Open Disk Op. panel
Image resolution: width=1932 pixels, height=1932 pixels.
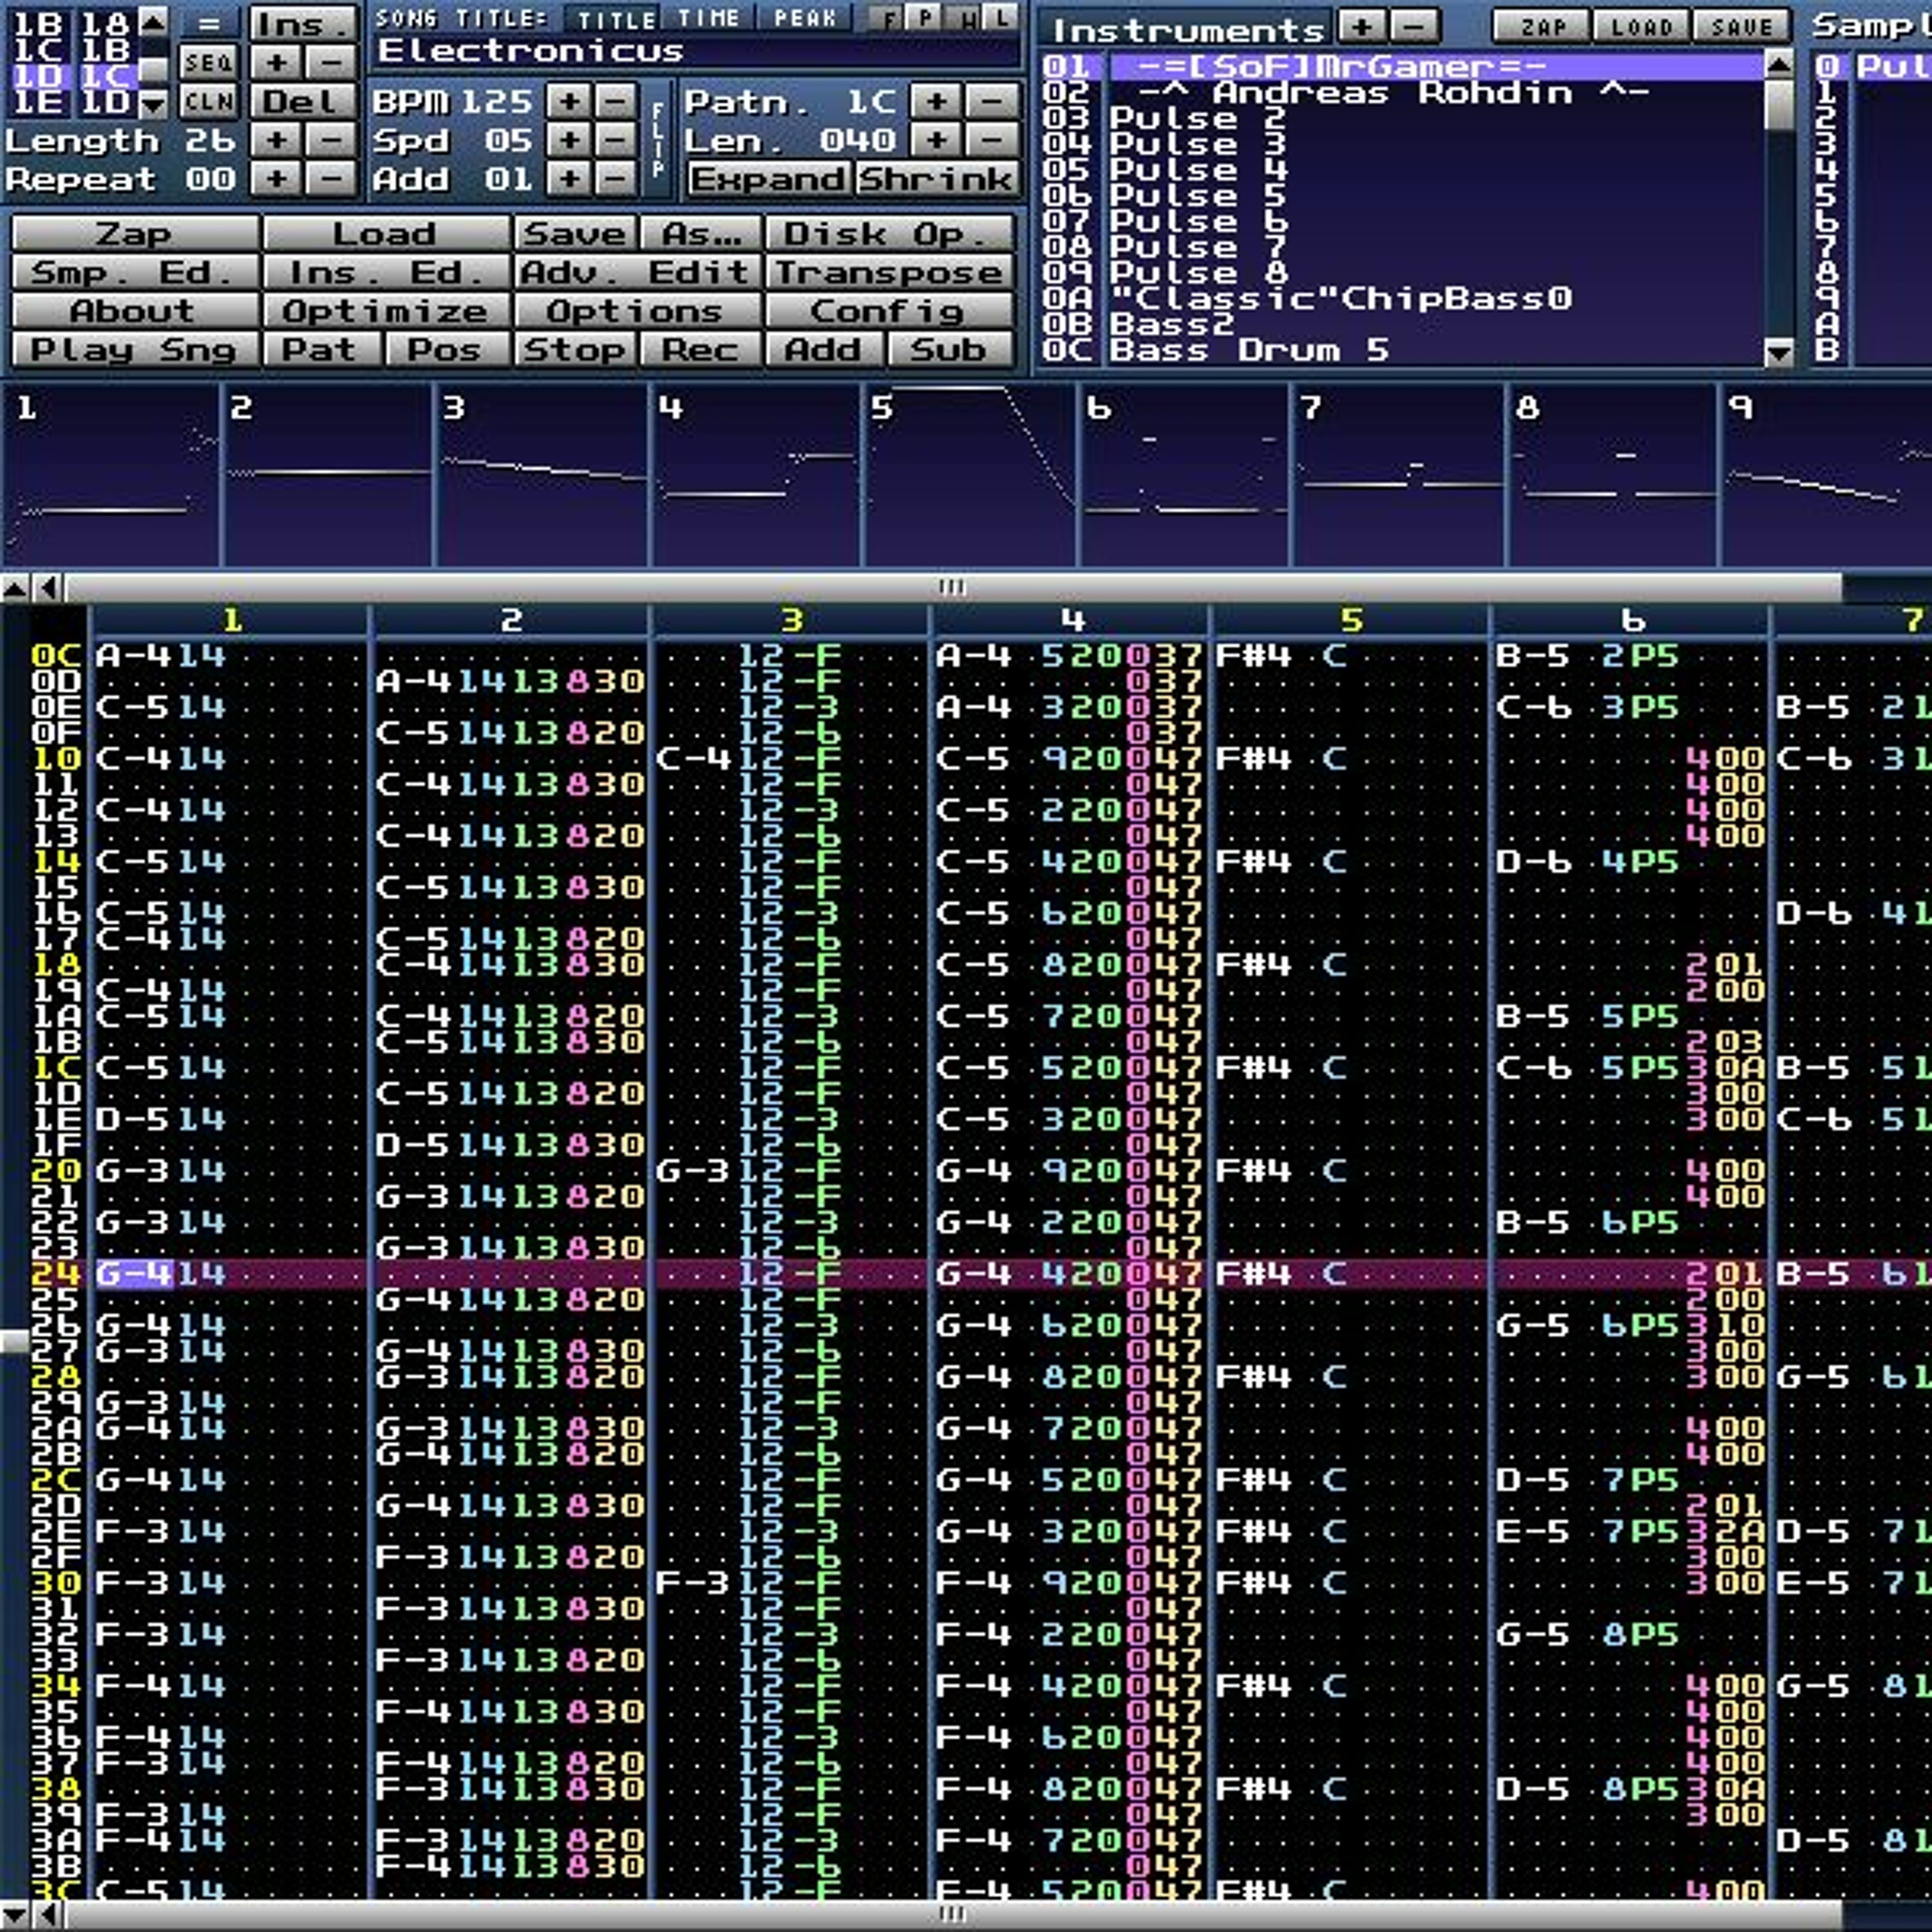[x=889, y=234]
